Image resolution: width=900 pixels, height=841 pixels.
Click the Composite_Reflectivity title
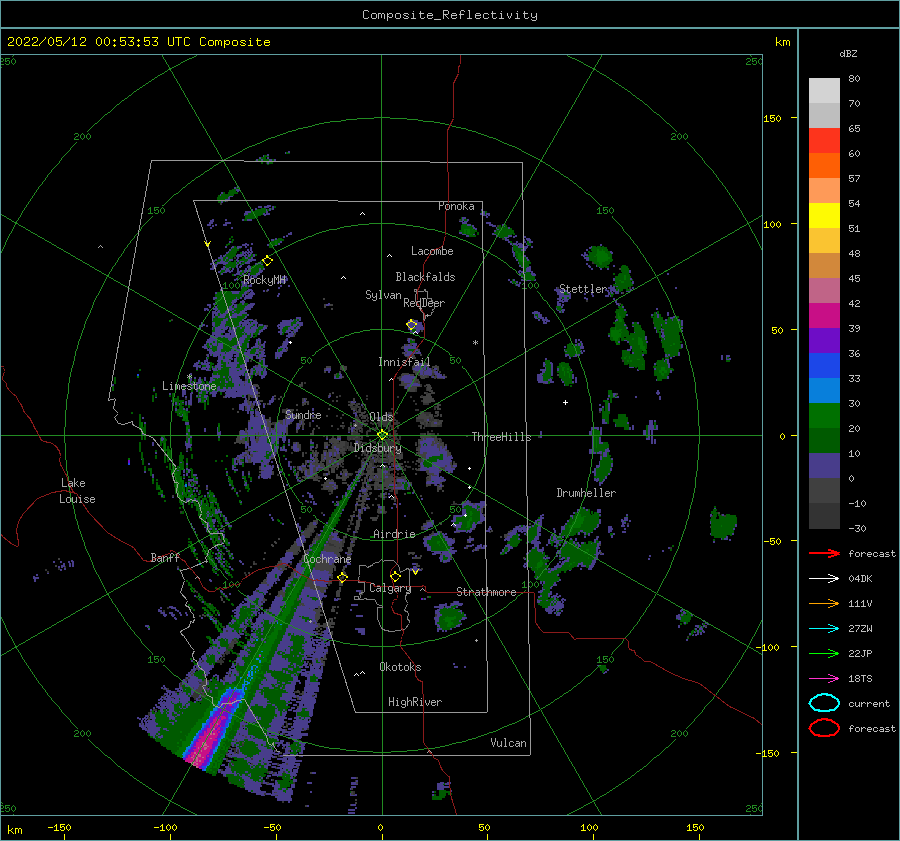click(449, 15)
